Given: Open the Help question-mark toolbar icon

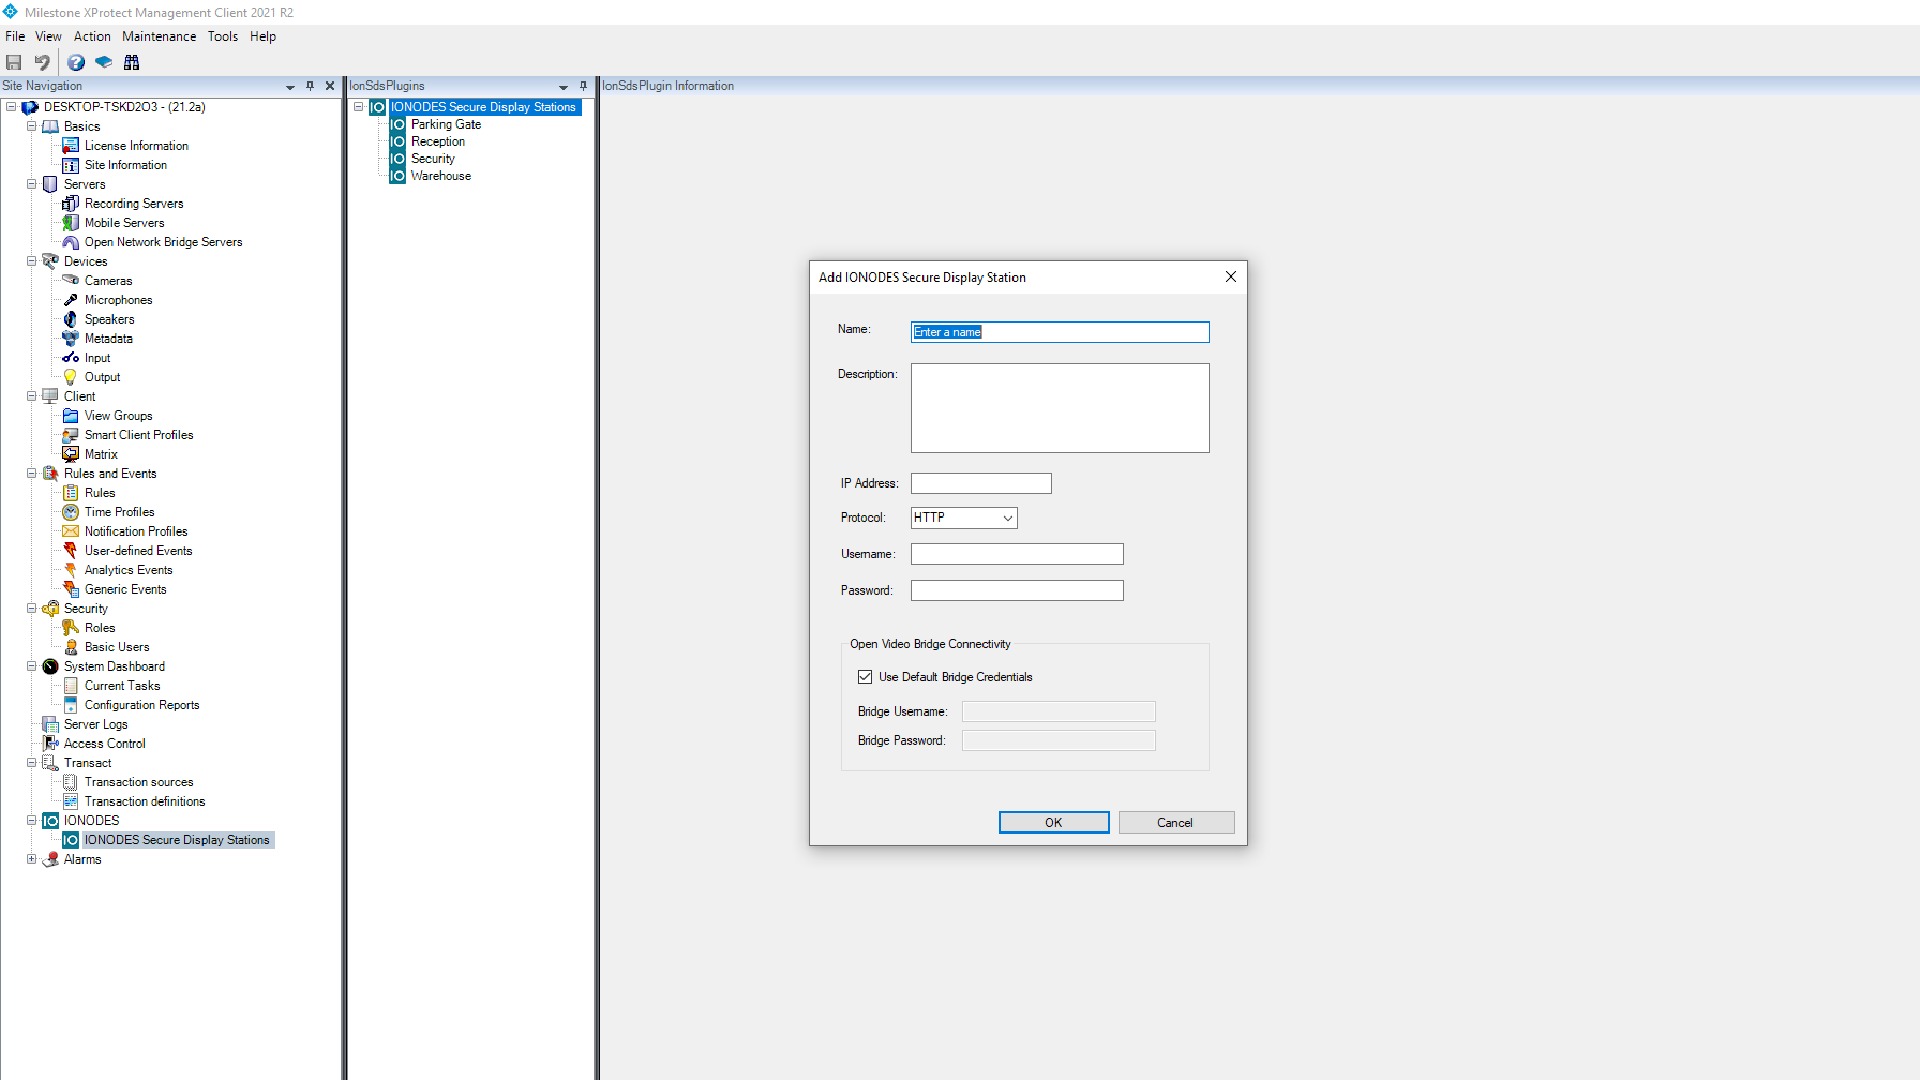Looking at the screenshot, I should (76, 62).
